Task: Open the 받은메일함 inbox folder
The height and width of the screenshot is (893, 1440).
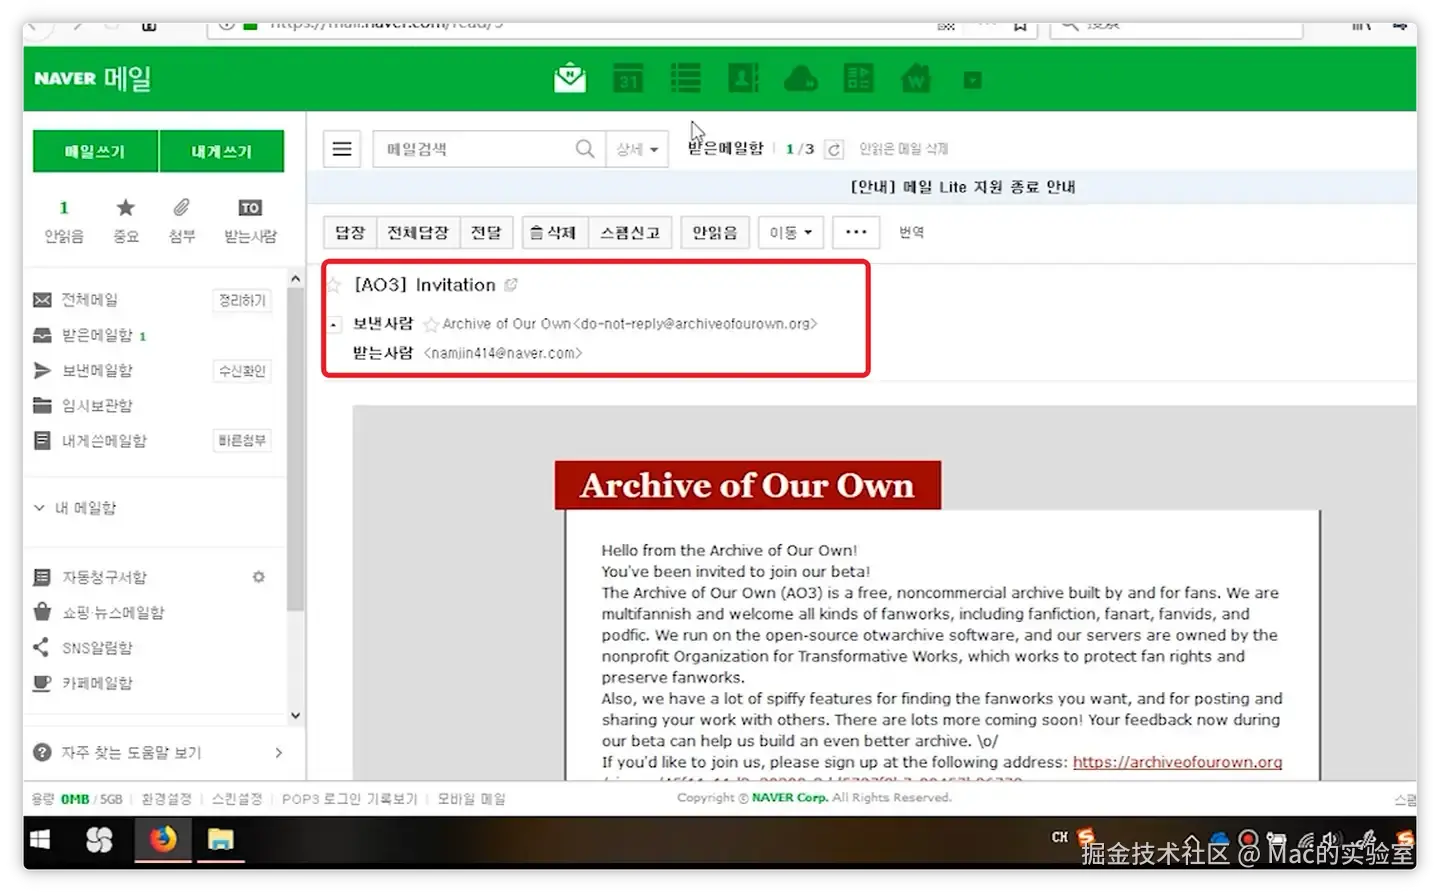Action: 97,335
